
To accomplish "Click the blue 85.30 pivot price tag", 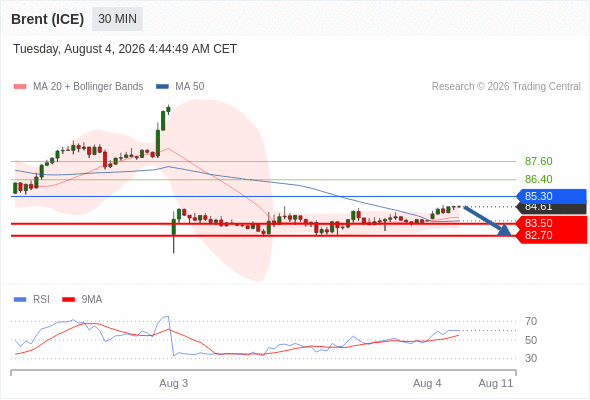I will (551, 196).
